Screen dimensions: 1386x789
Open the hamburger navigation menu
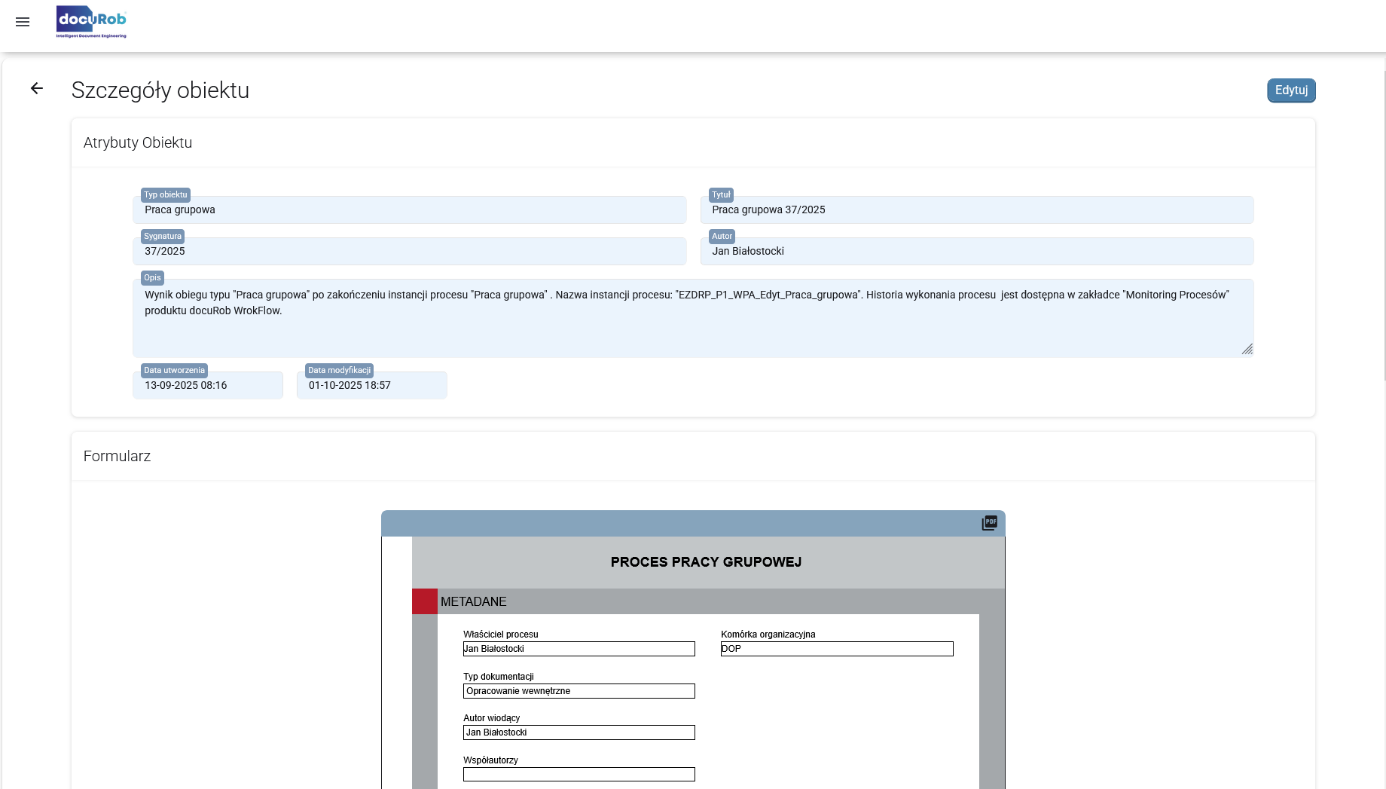(23, 22)
